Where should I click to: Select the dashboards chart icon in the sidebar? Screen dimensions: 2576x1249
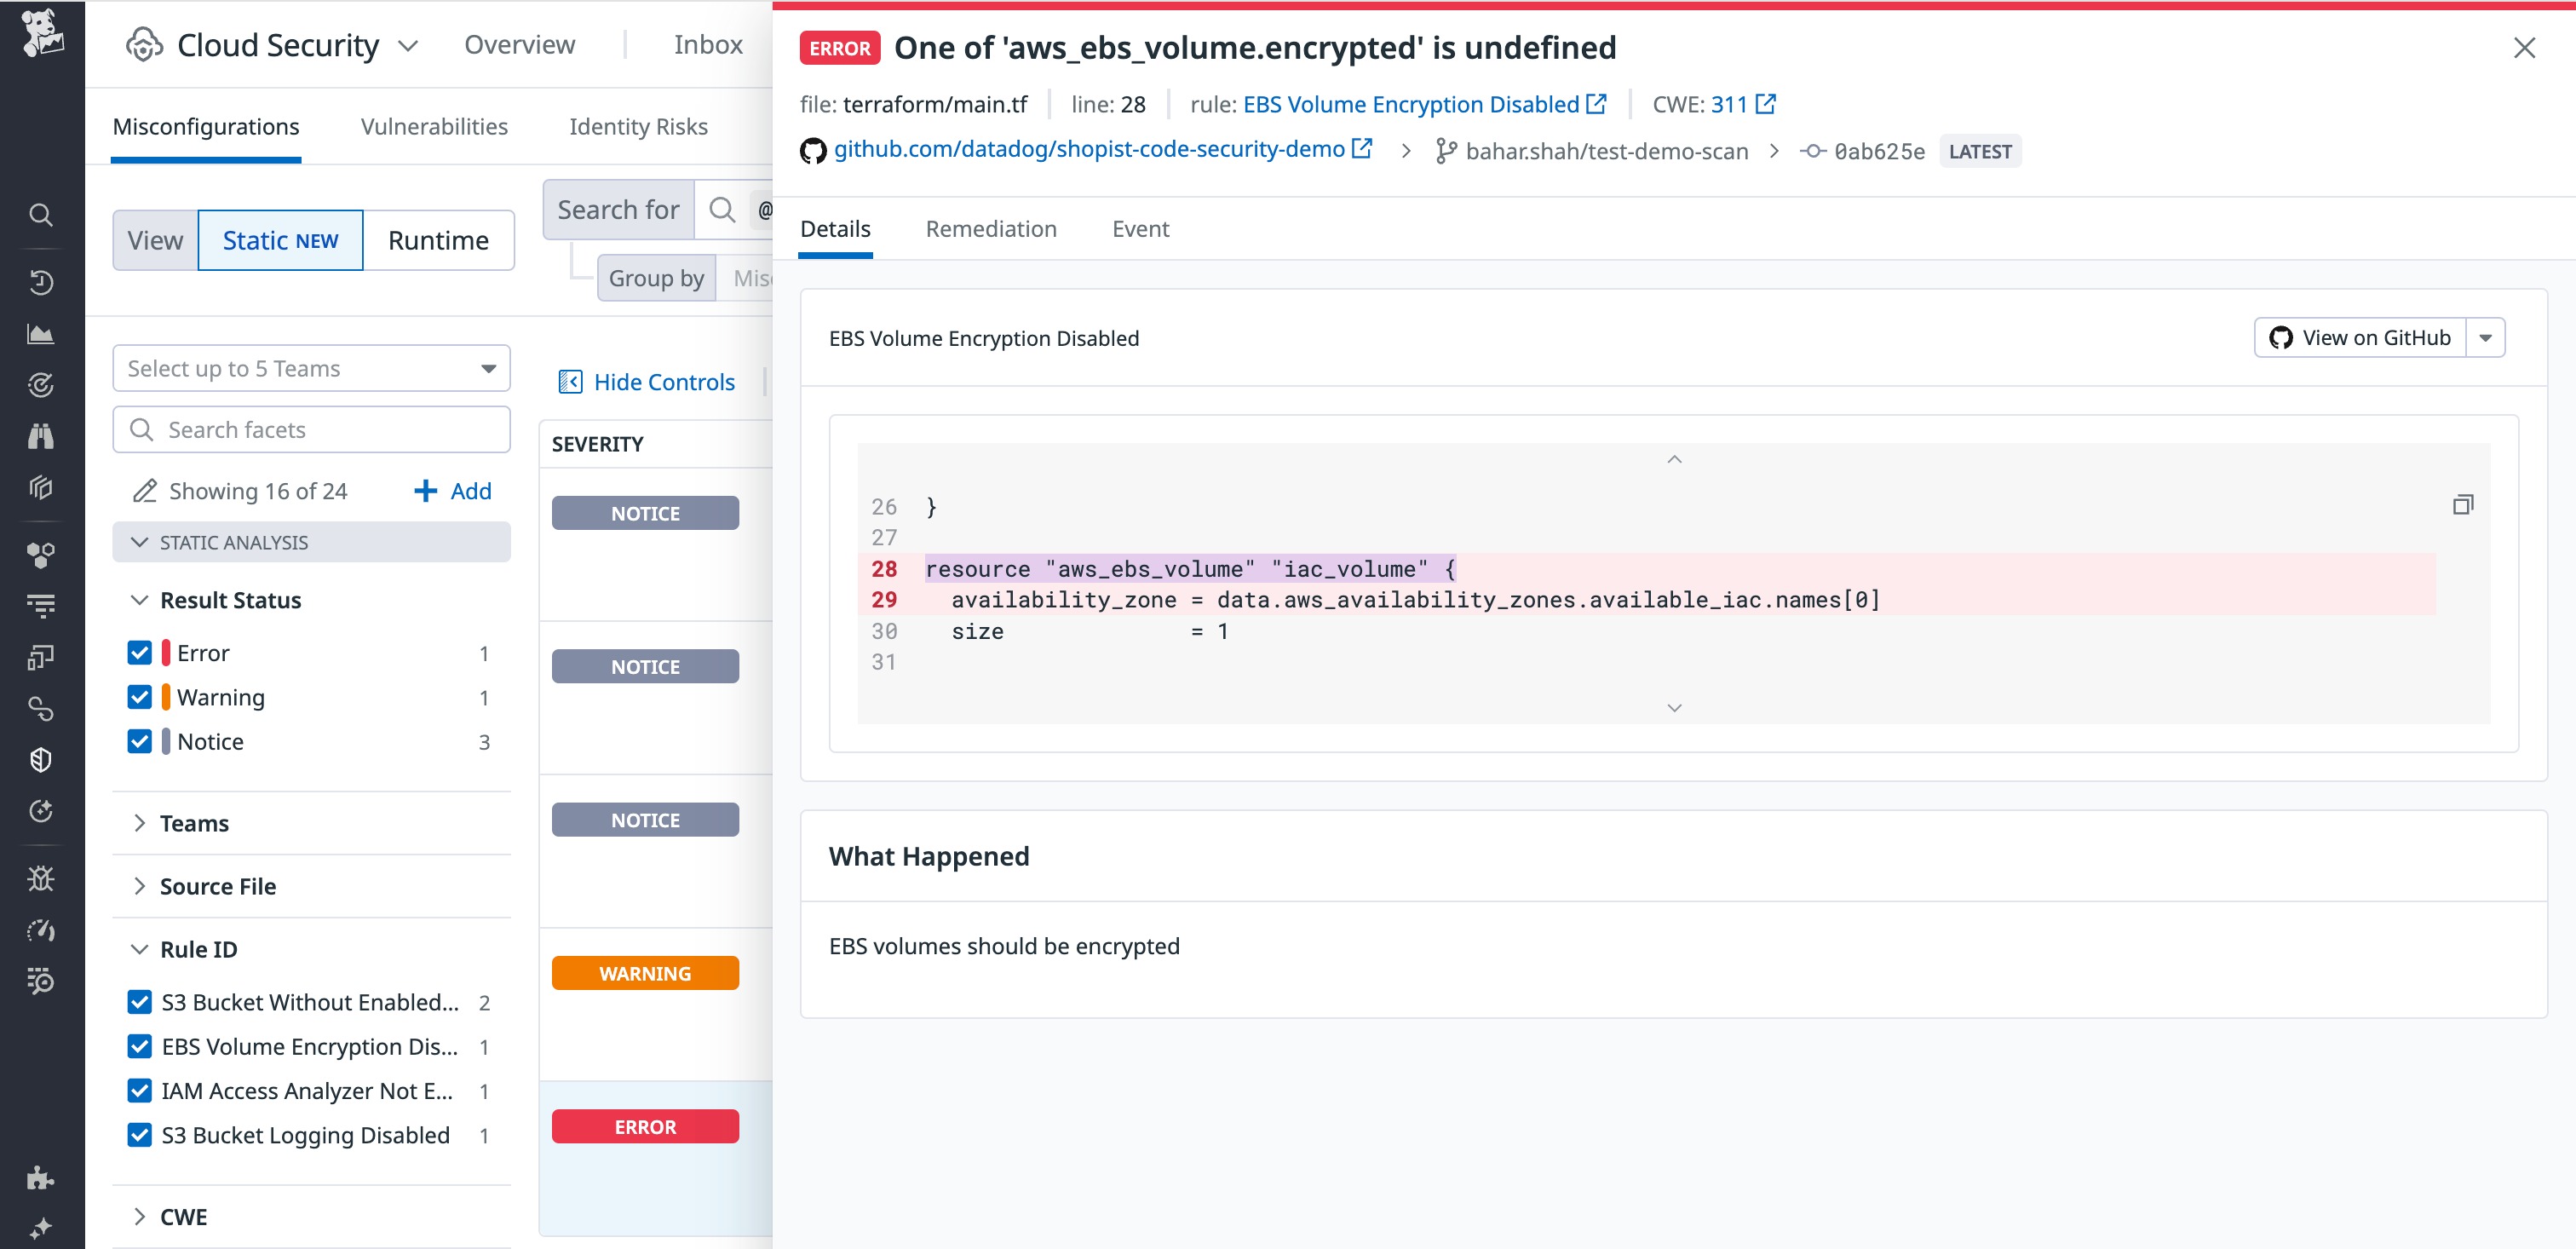point(41,334)
